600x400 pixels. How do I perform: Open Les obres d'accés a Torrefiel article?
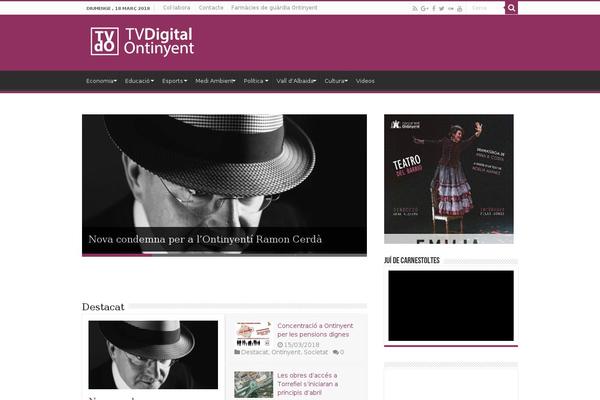(307, 384)
